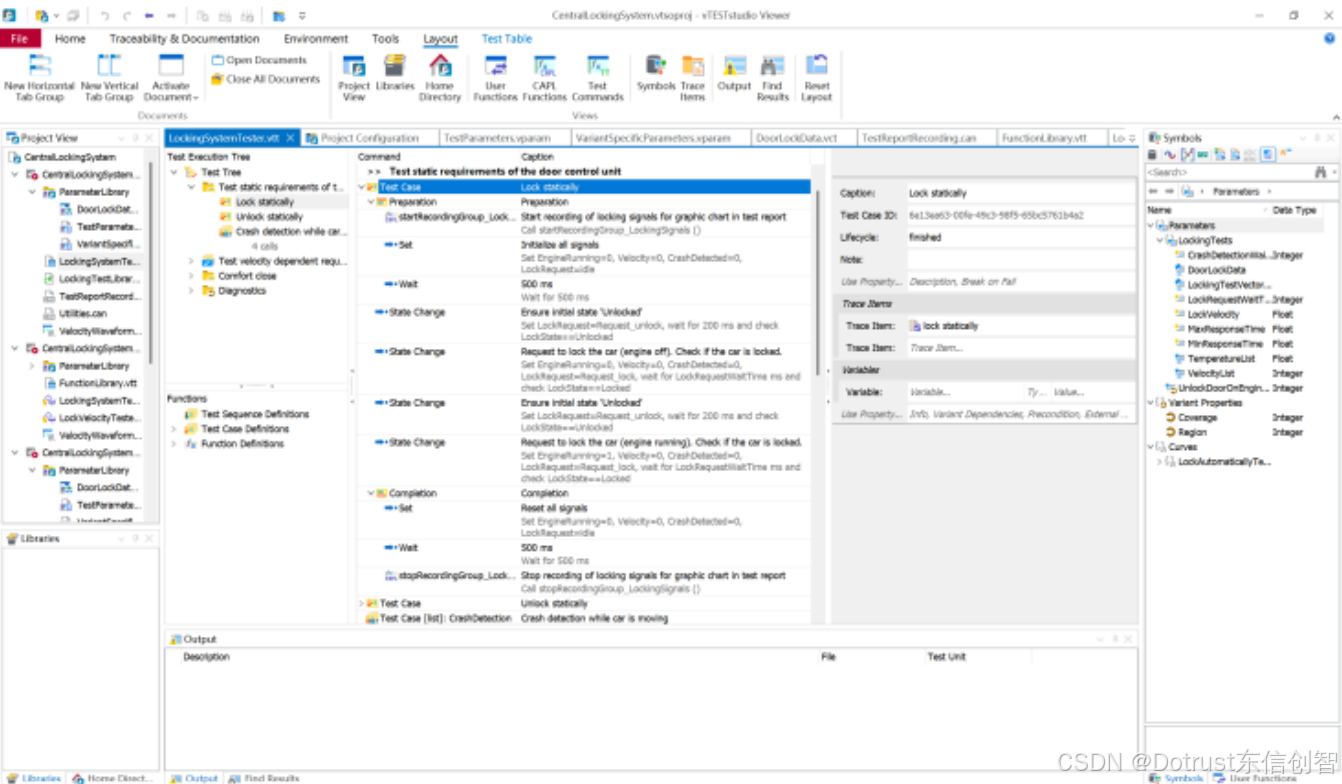Select Crash detection while car item
The image size is (1342, 784).
click(x=291, y=232)
